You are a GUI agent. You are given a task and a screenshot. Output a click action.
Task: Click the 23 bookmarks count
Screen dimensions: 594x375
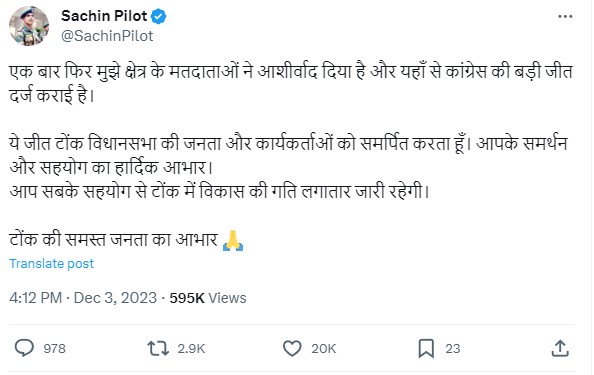(x=453, y=348)
